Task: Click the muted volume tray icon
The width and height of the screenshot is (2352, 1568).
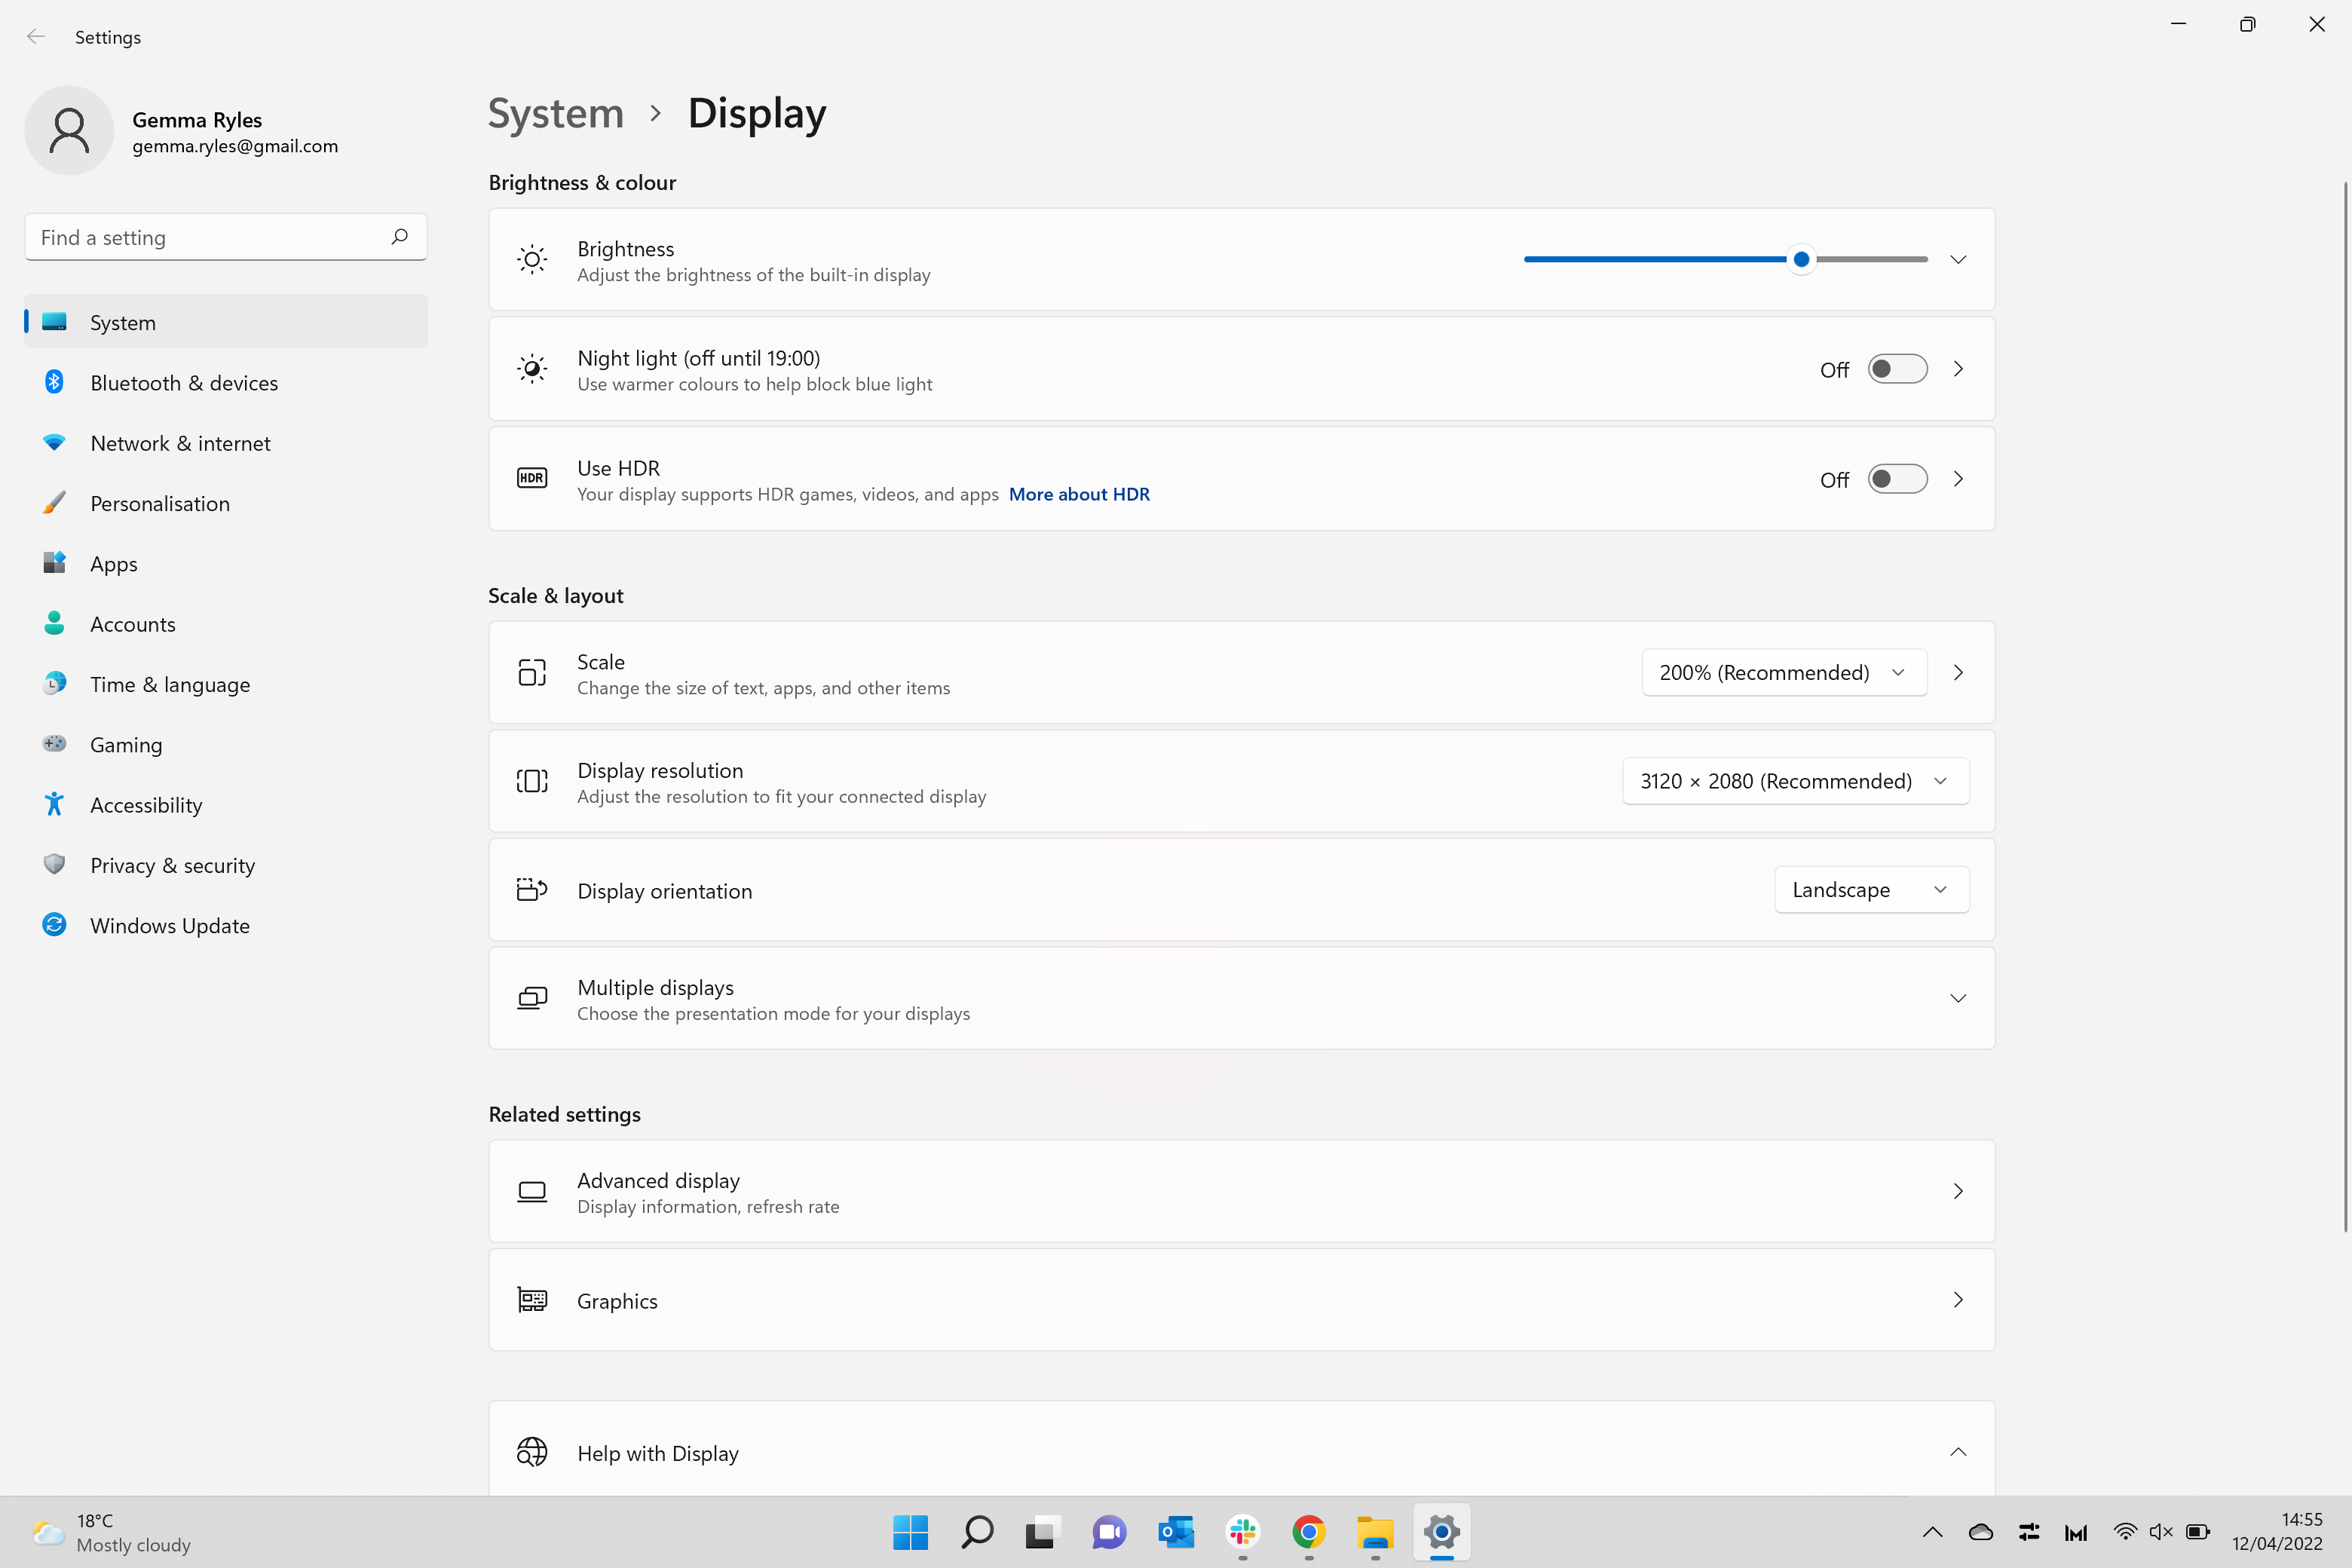Action: (2161, 1532)
